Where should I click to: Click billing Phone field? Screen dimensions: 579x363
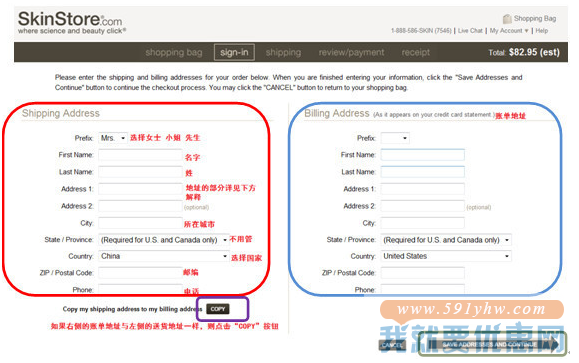point(423,289)
